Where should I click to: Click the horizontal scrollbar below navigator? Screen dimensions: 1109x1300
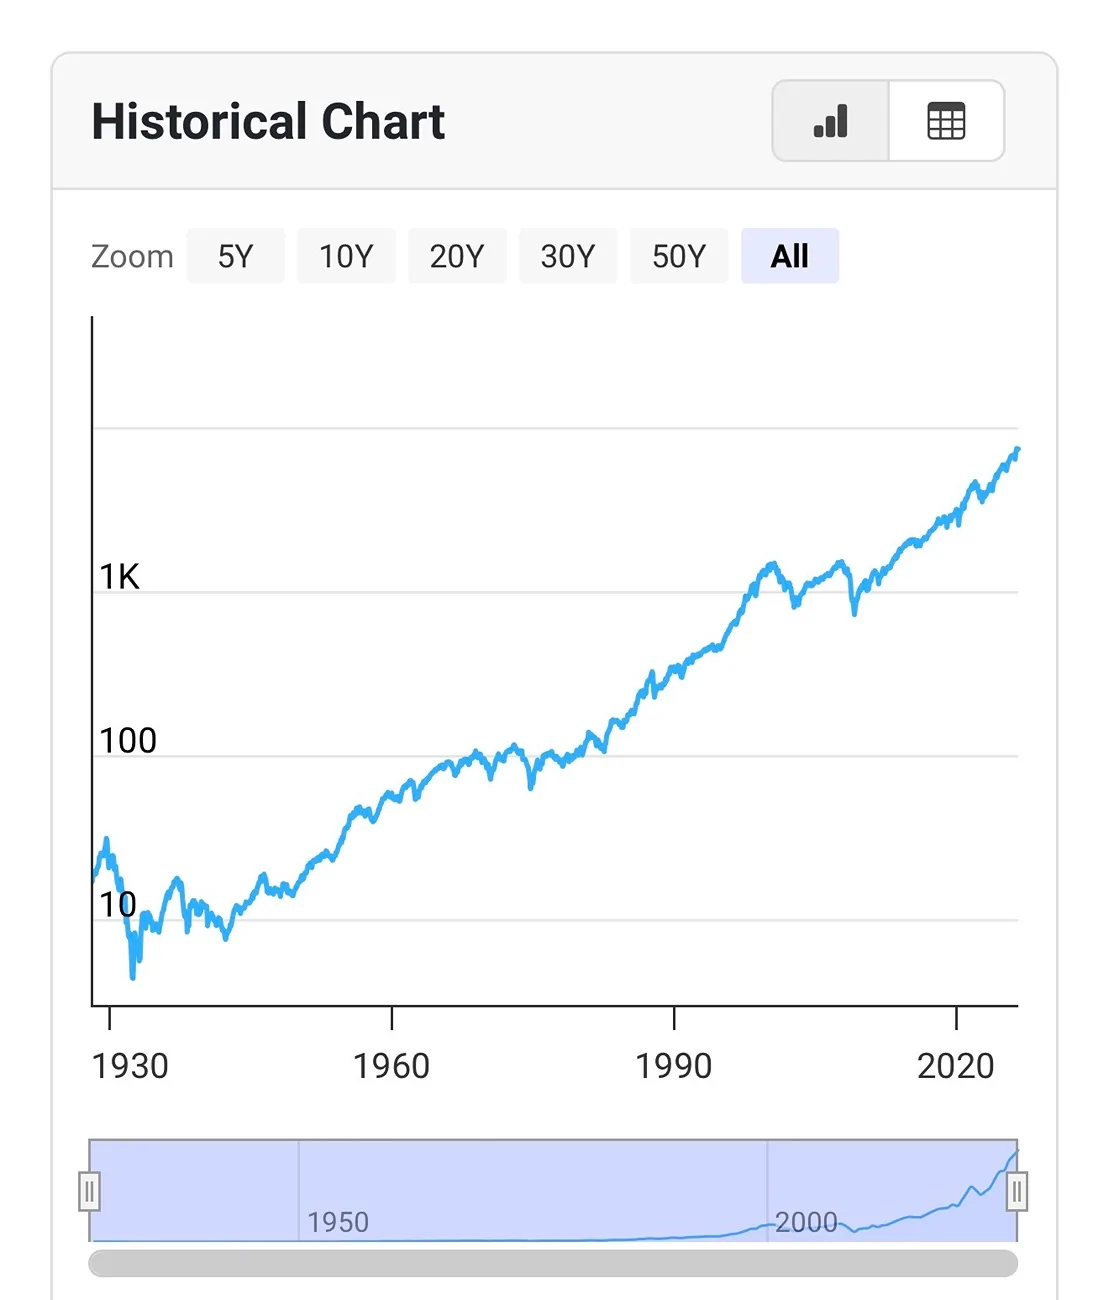[553, 1263]
